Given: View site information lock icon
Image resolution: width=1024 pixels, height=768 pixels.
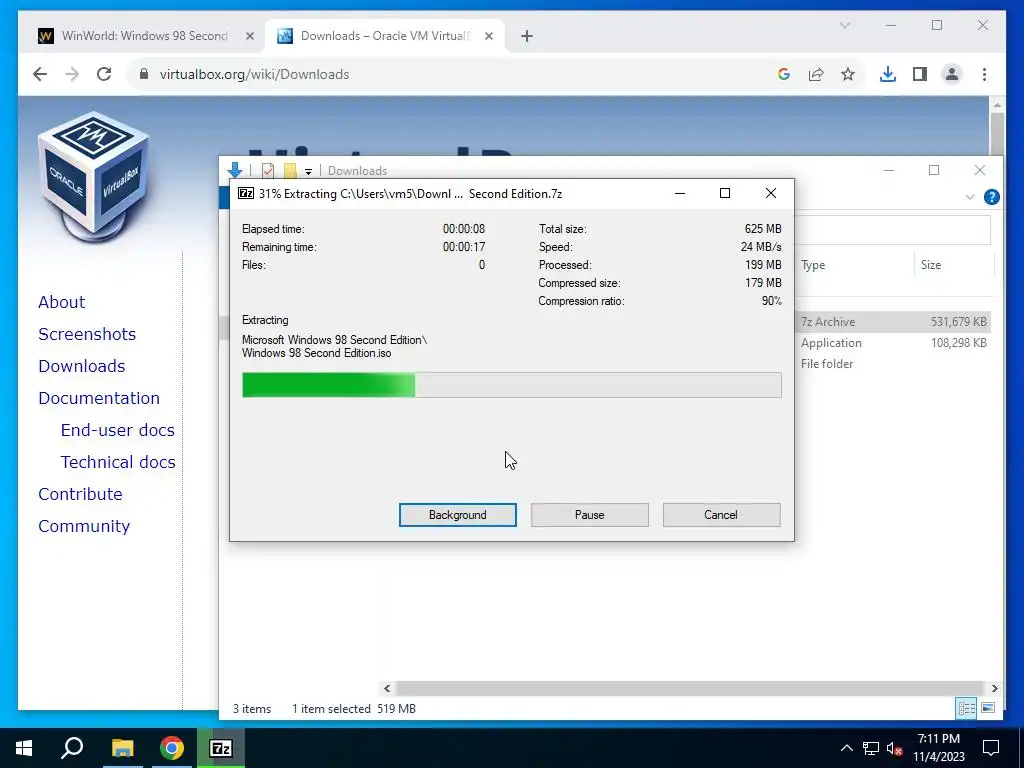Looking at the screenshot, I should [144, 74].
